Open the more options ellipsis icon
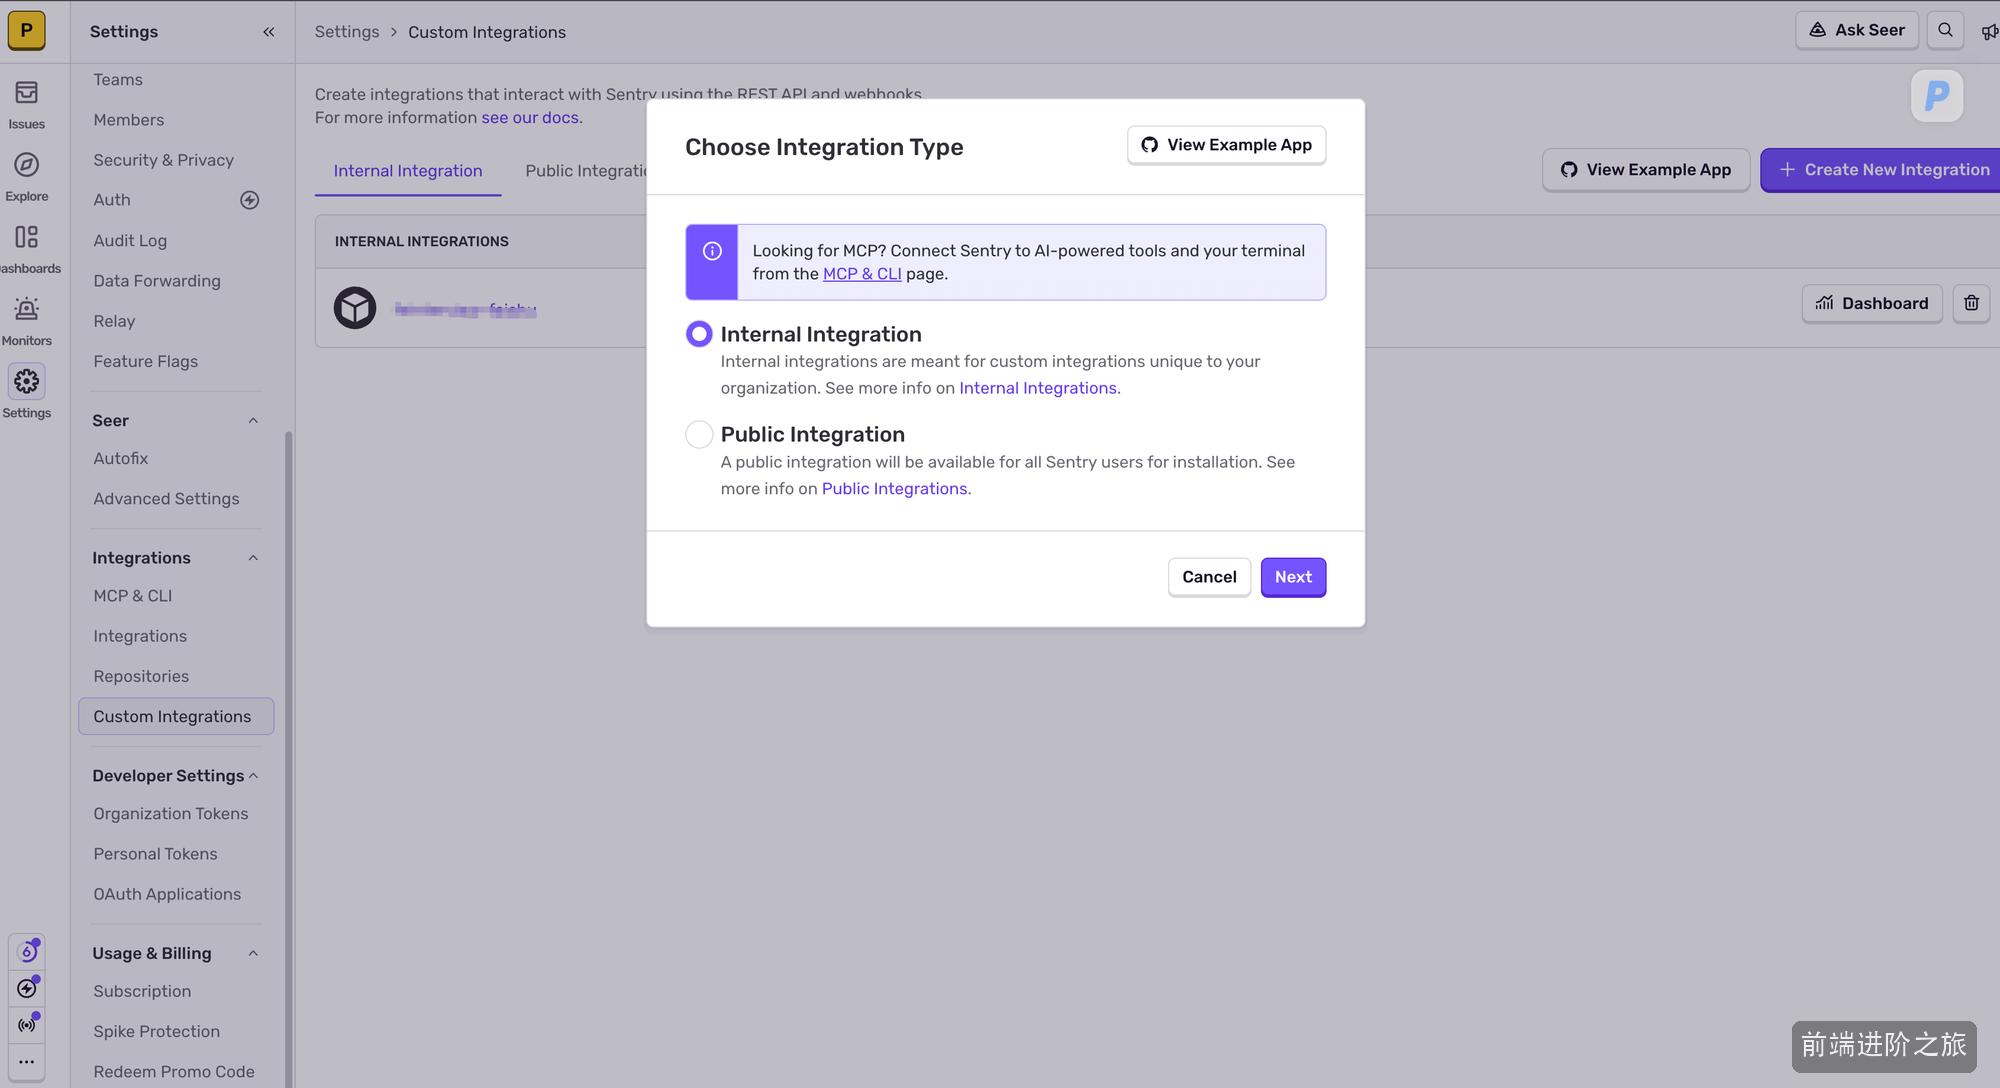The height and width of the screenshot is (1088, 2000). tap(27, 1062)
